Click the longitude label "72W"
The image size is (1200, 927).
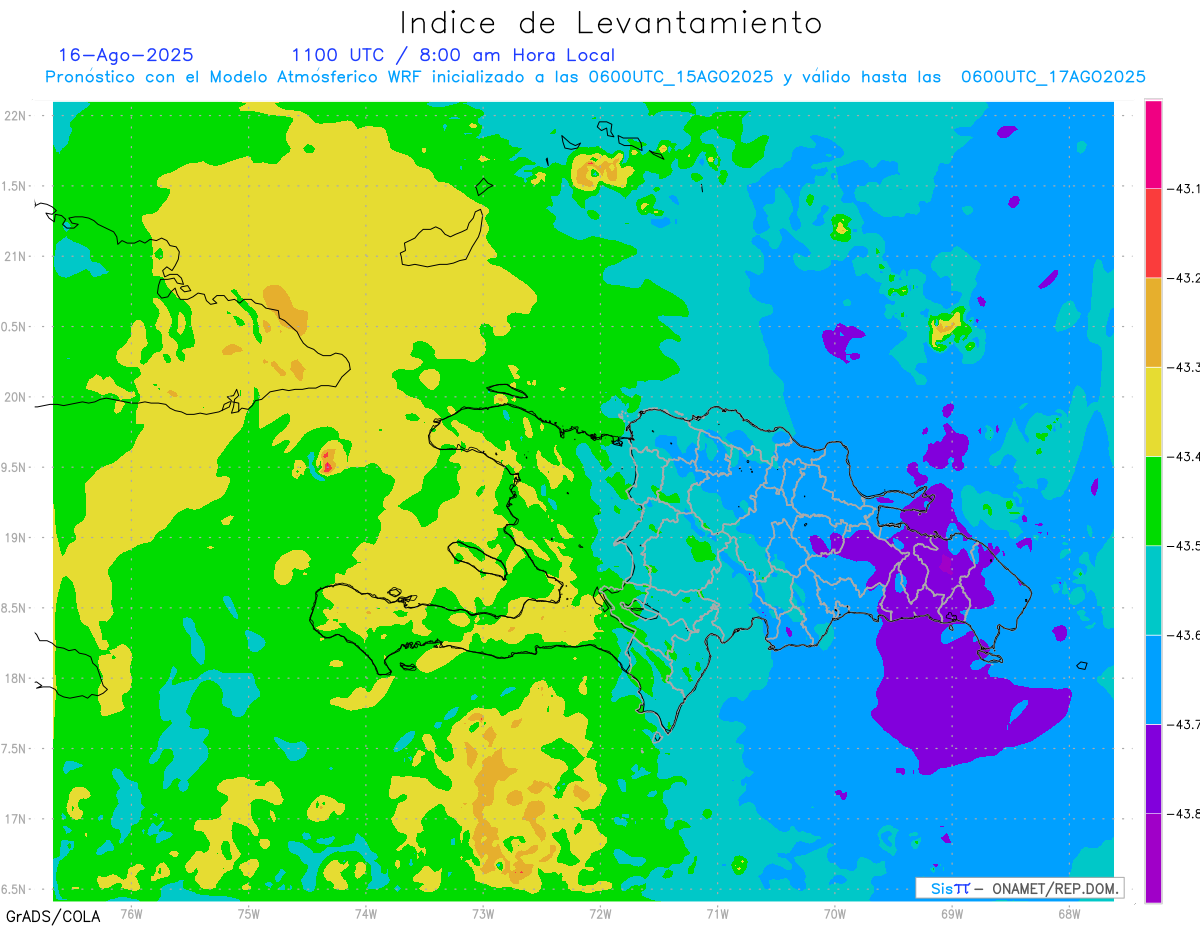tap(600, 913)
